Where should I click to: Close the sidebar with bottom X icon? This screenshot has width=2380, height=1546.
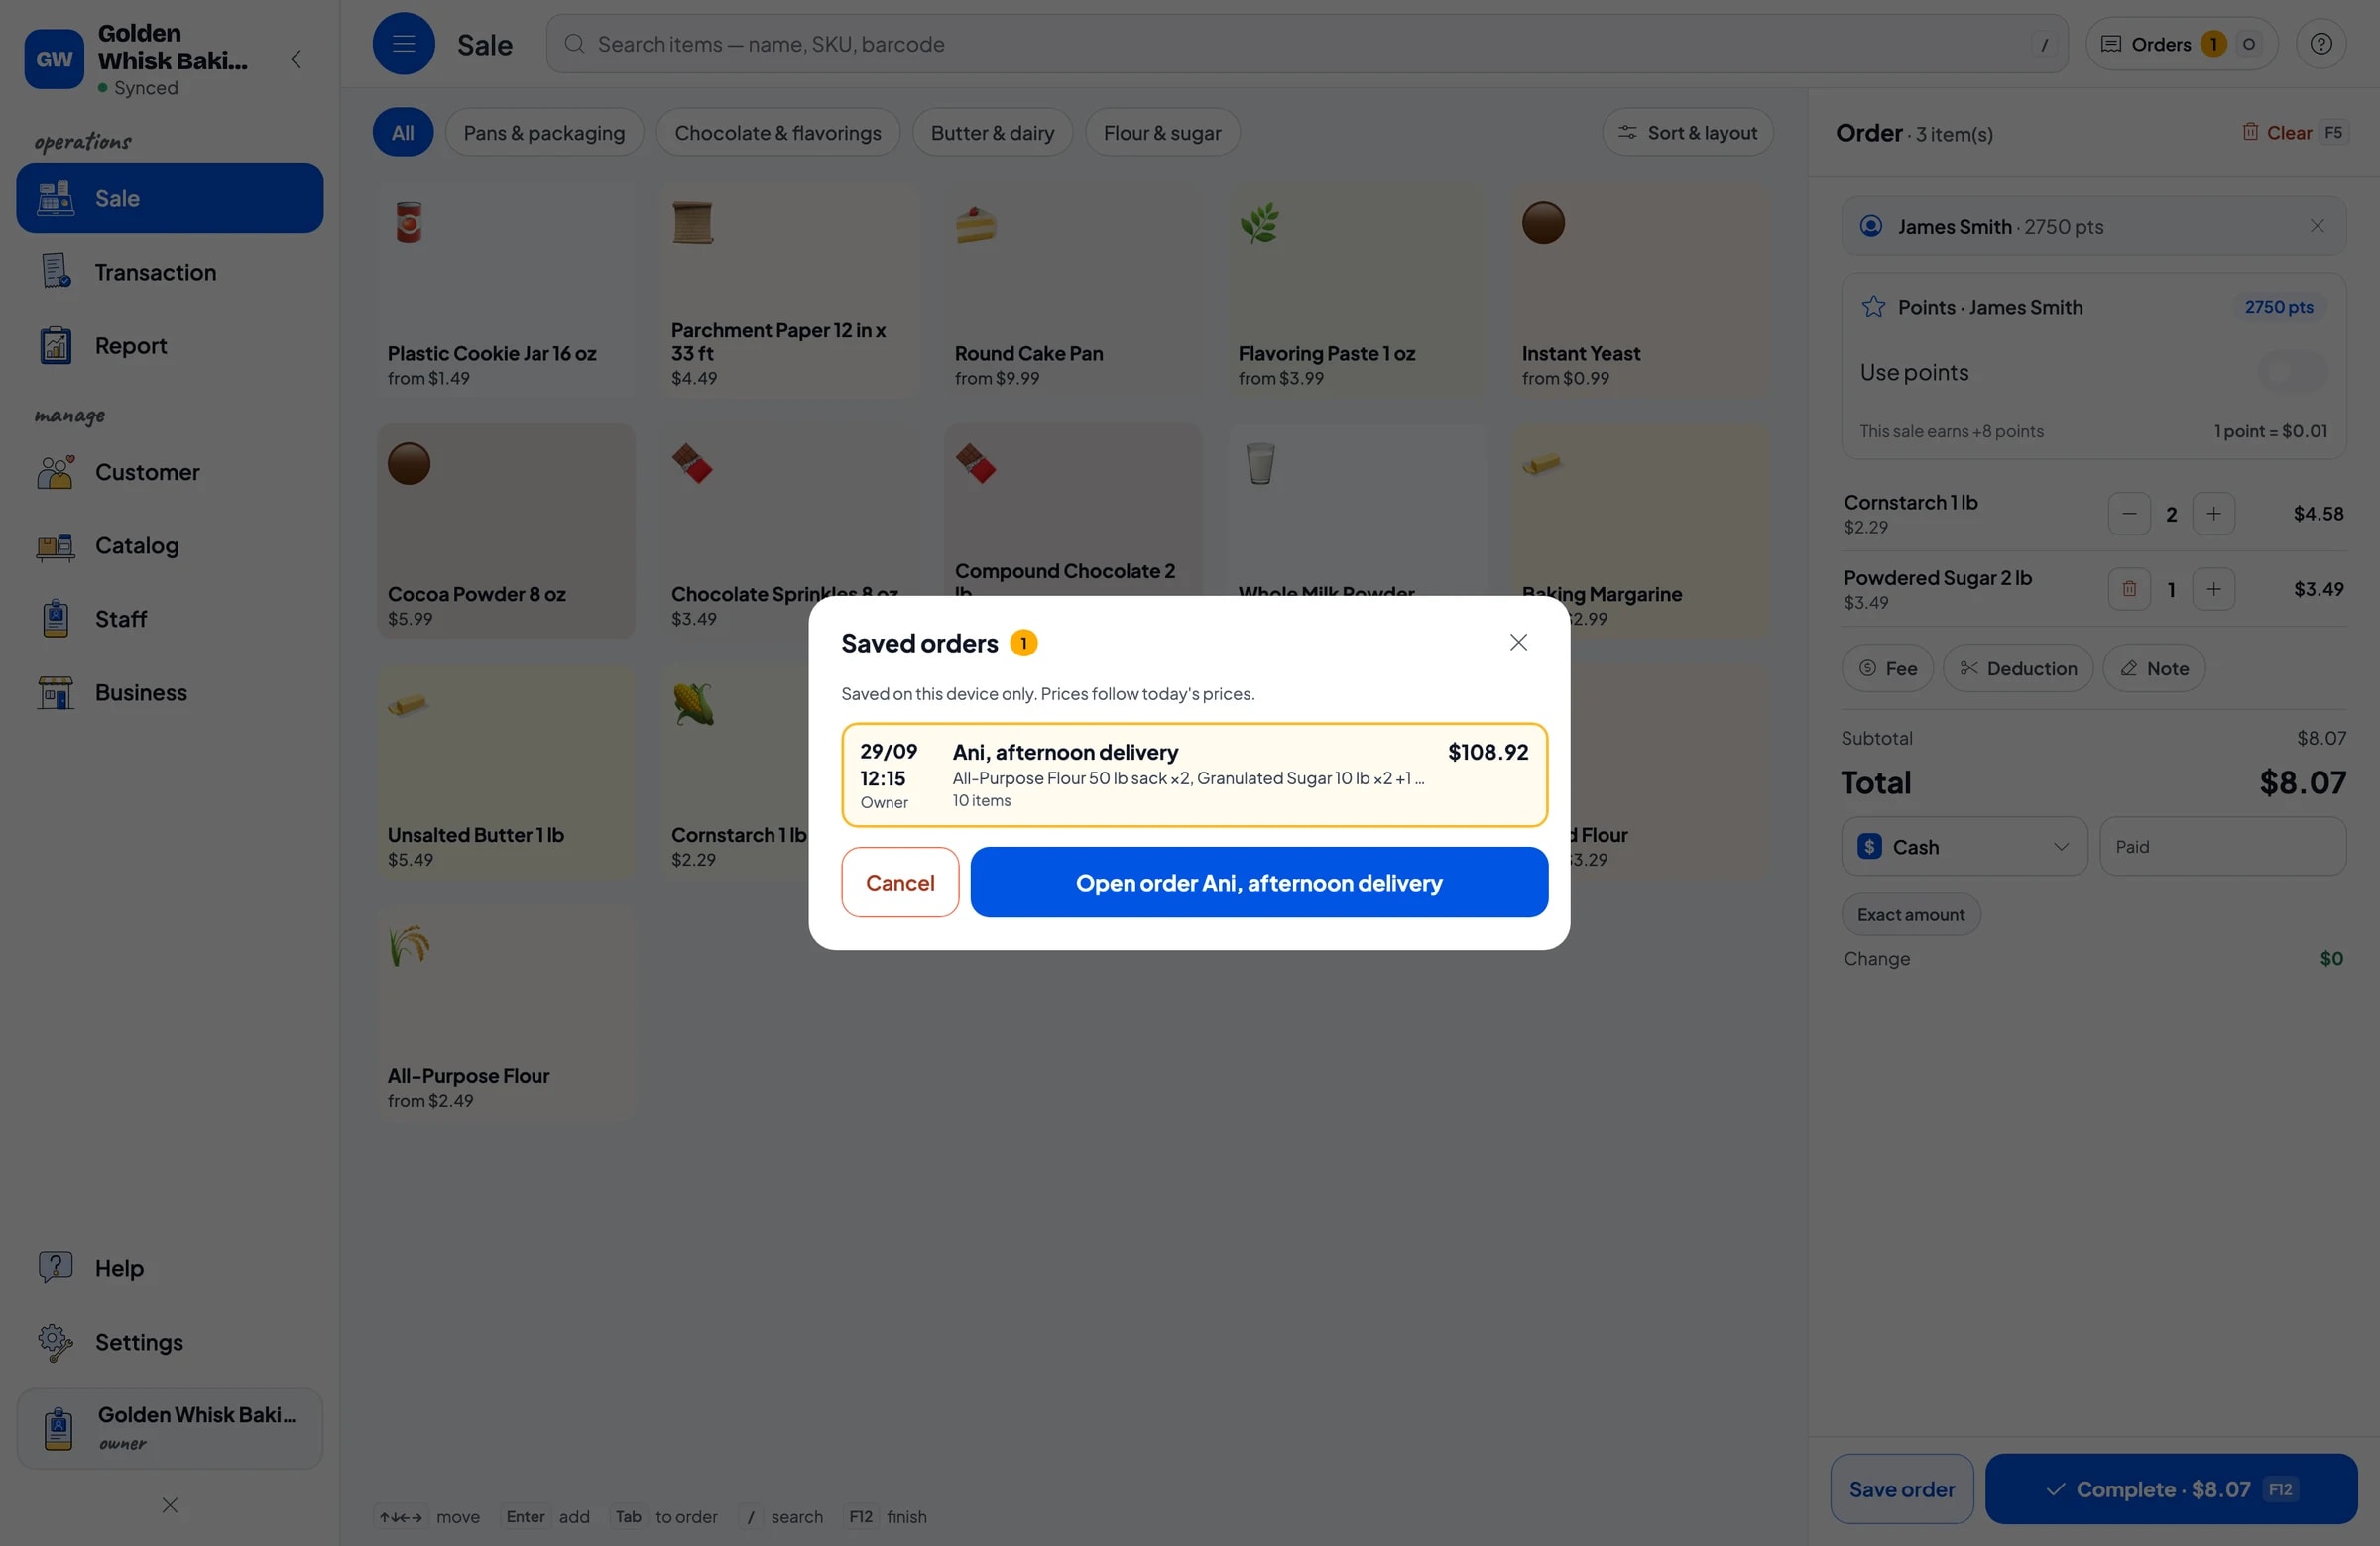tap(169, 1505)
